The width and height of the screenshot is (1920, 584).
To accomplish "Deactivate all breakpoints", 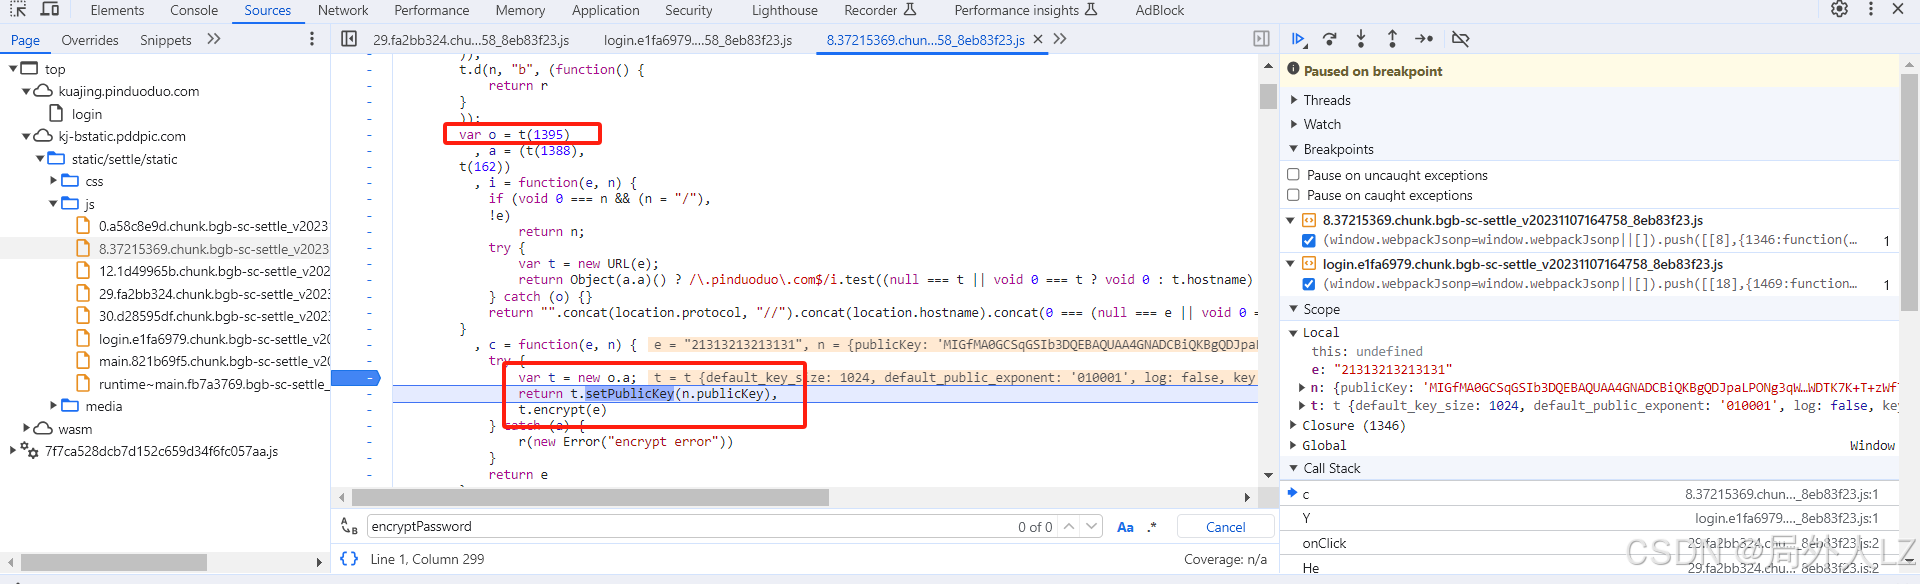I will click(1461, 39).
